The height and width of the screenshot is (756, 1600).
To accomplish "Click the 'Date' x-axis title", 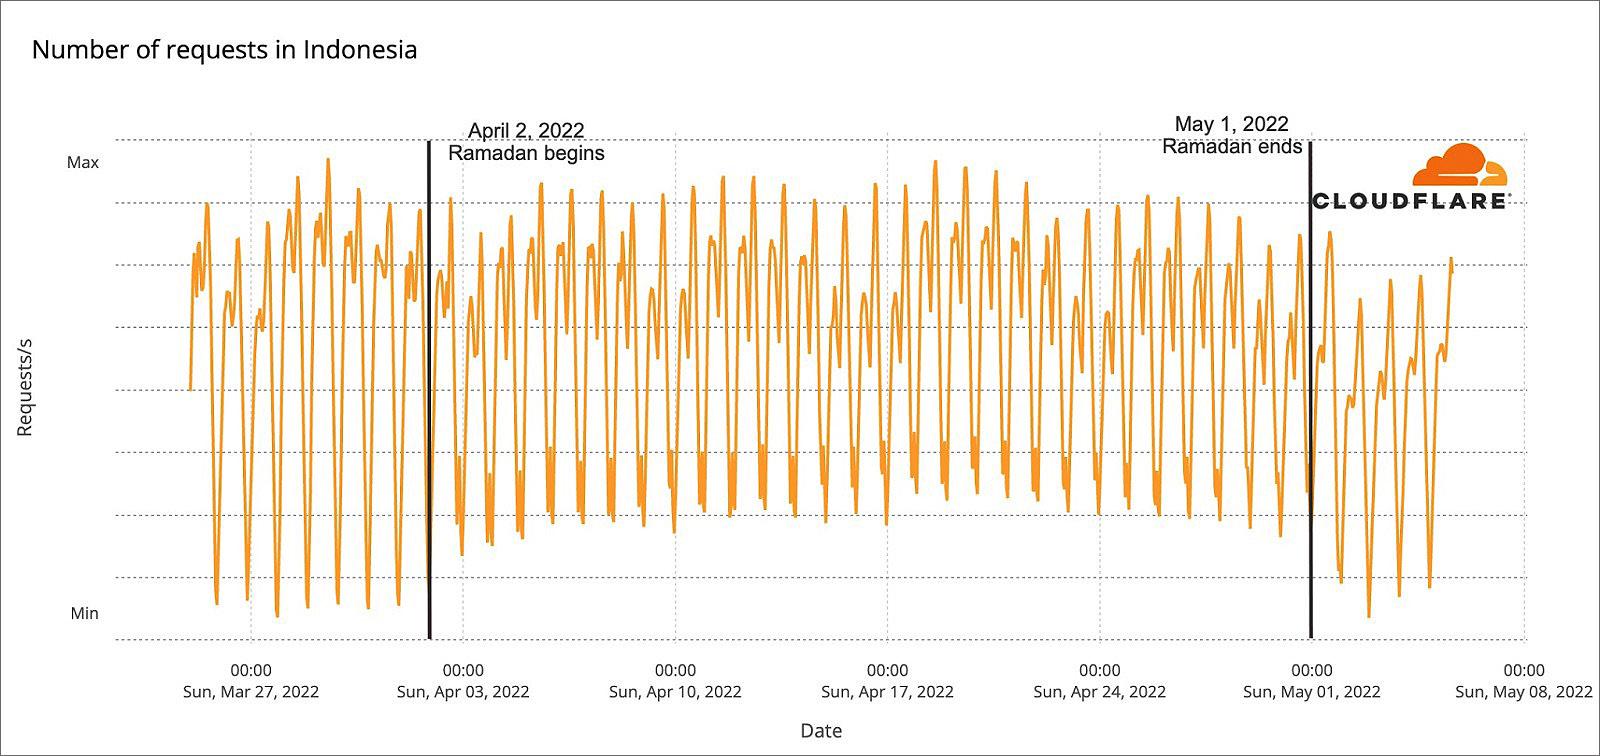I will tap(821, 731).
